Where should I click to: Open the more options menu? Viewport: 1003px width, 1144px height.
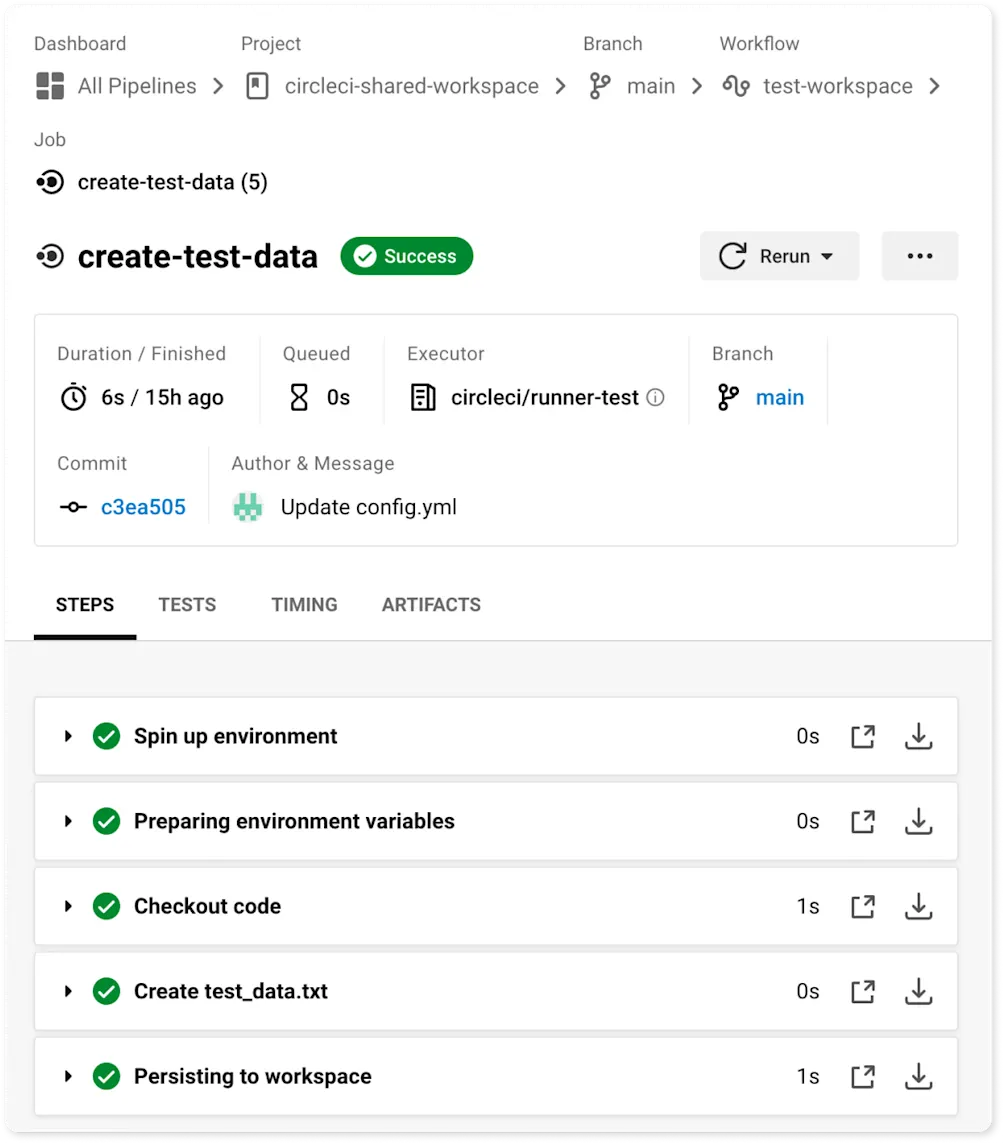click(x=918, y=256)
